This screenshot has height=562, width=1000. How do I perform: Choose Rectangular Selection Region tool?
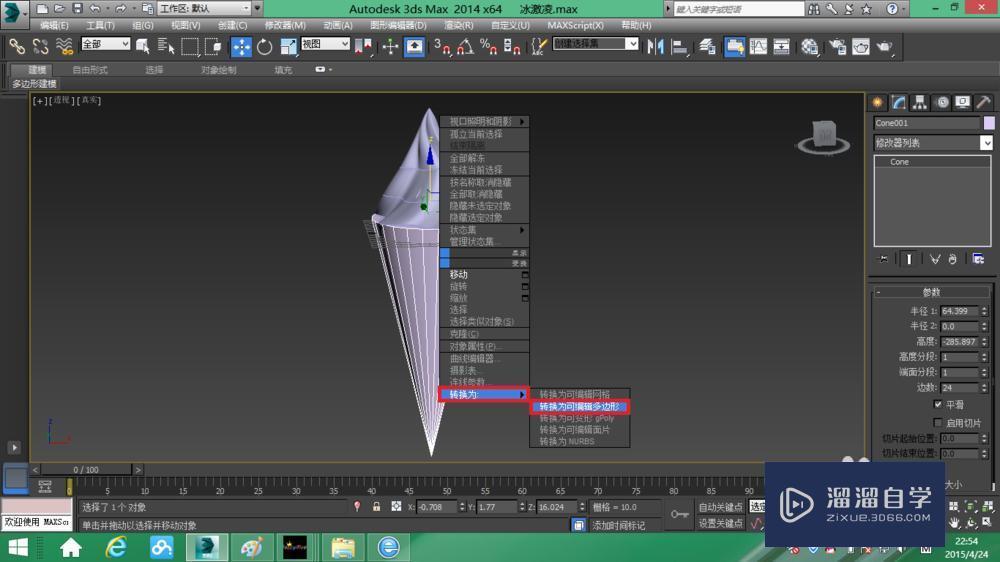coord(189,47)
